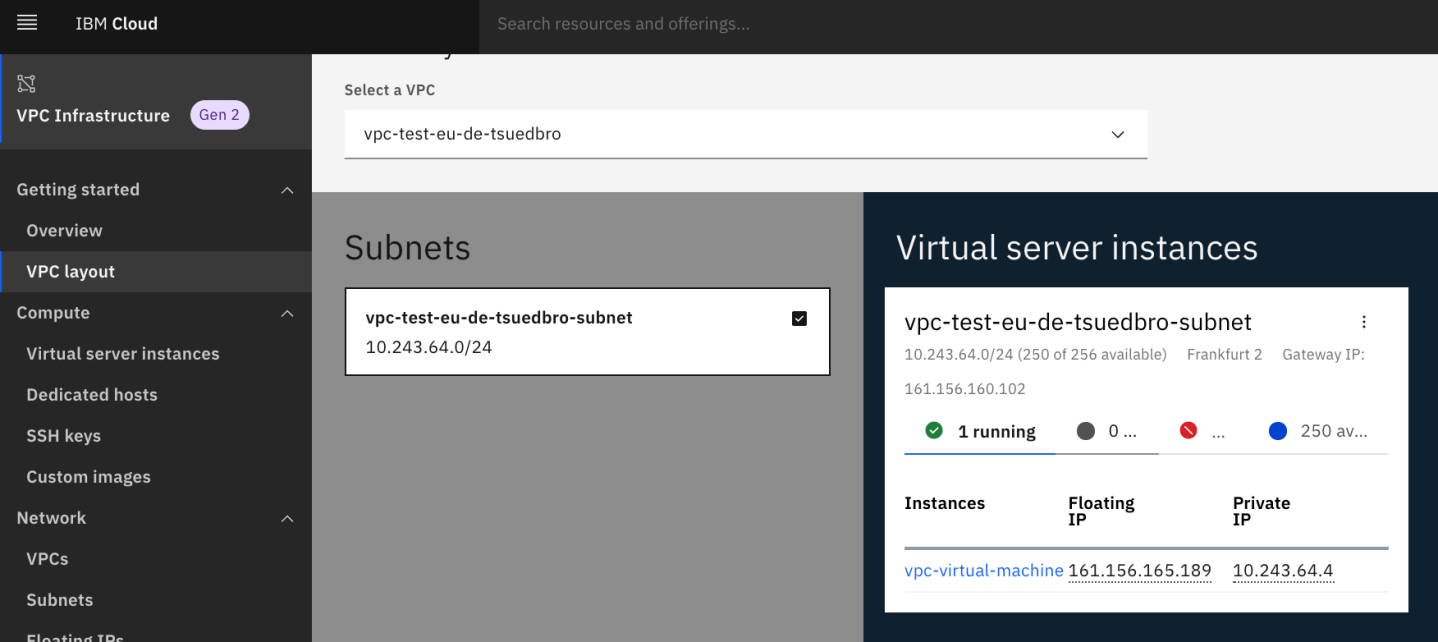Open the navigation hamburger menu
This screenshot has height=642, width=1438.
(27, 22)
